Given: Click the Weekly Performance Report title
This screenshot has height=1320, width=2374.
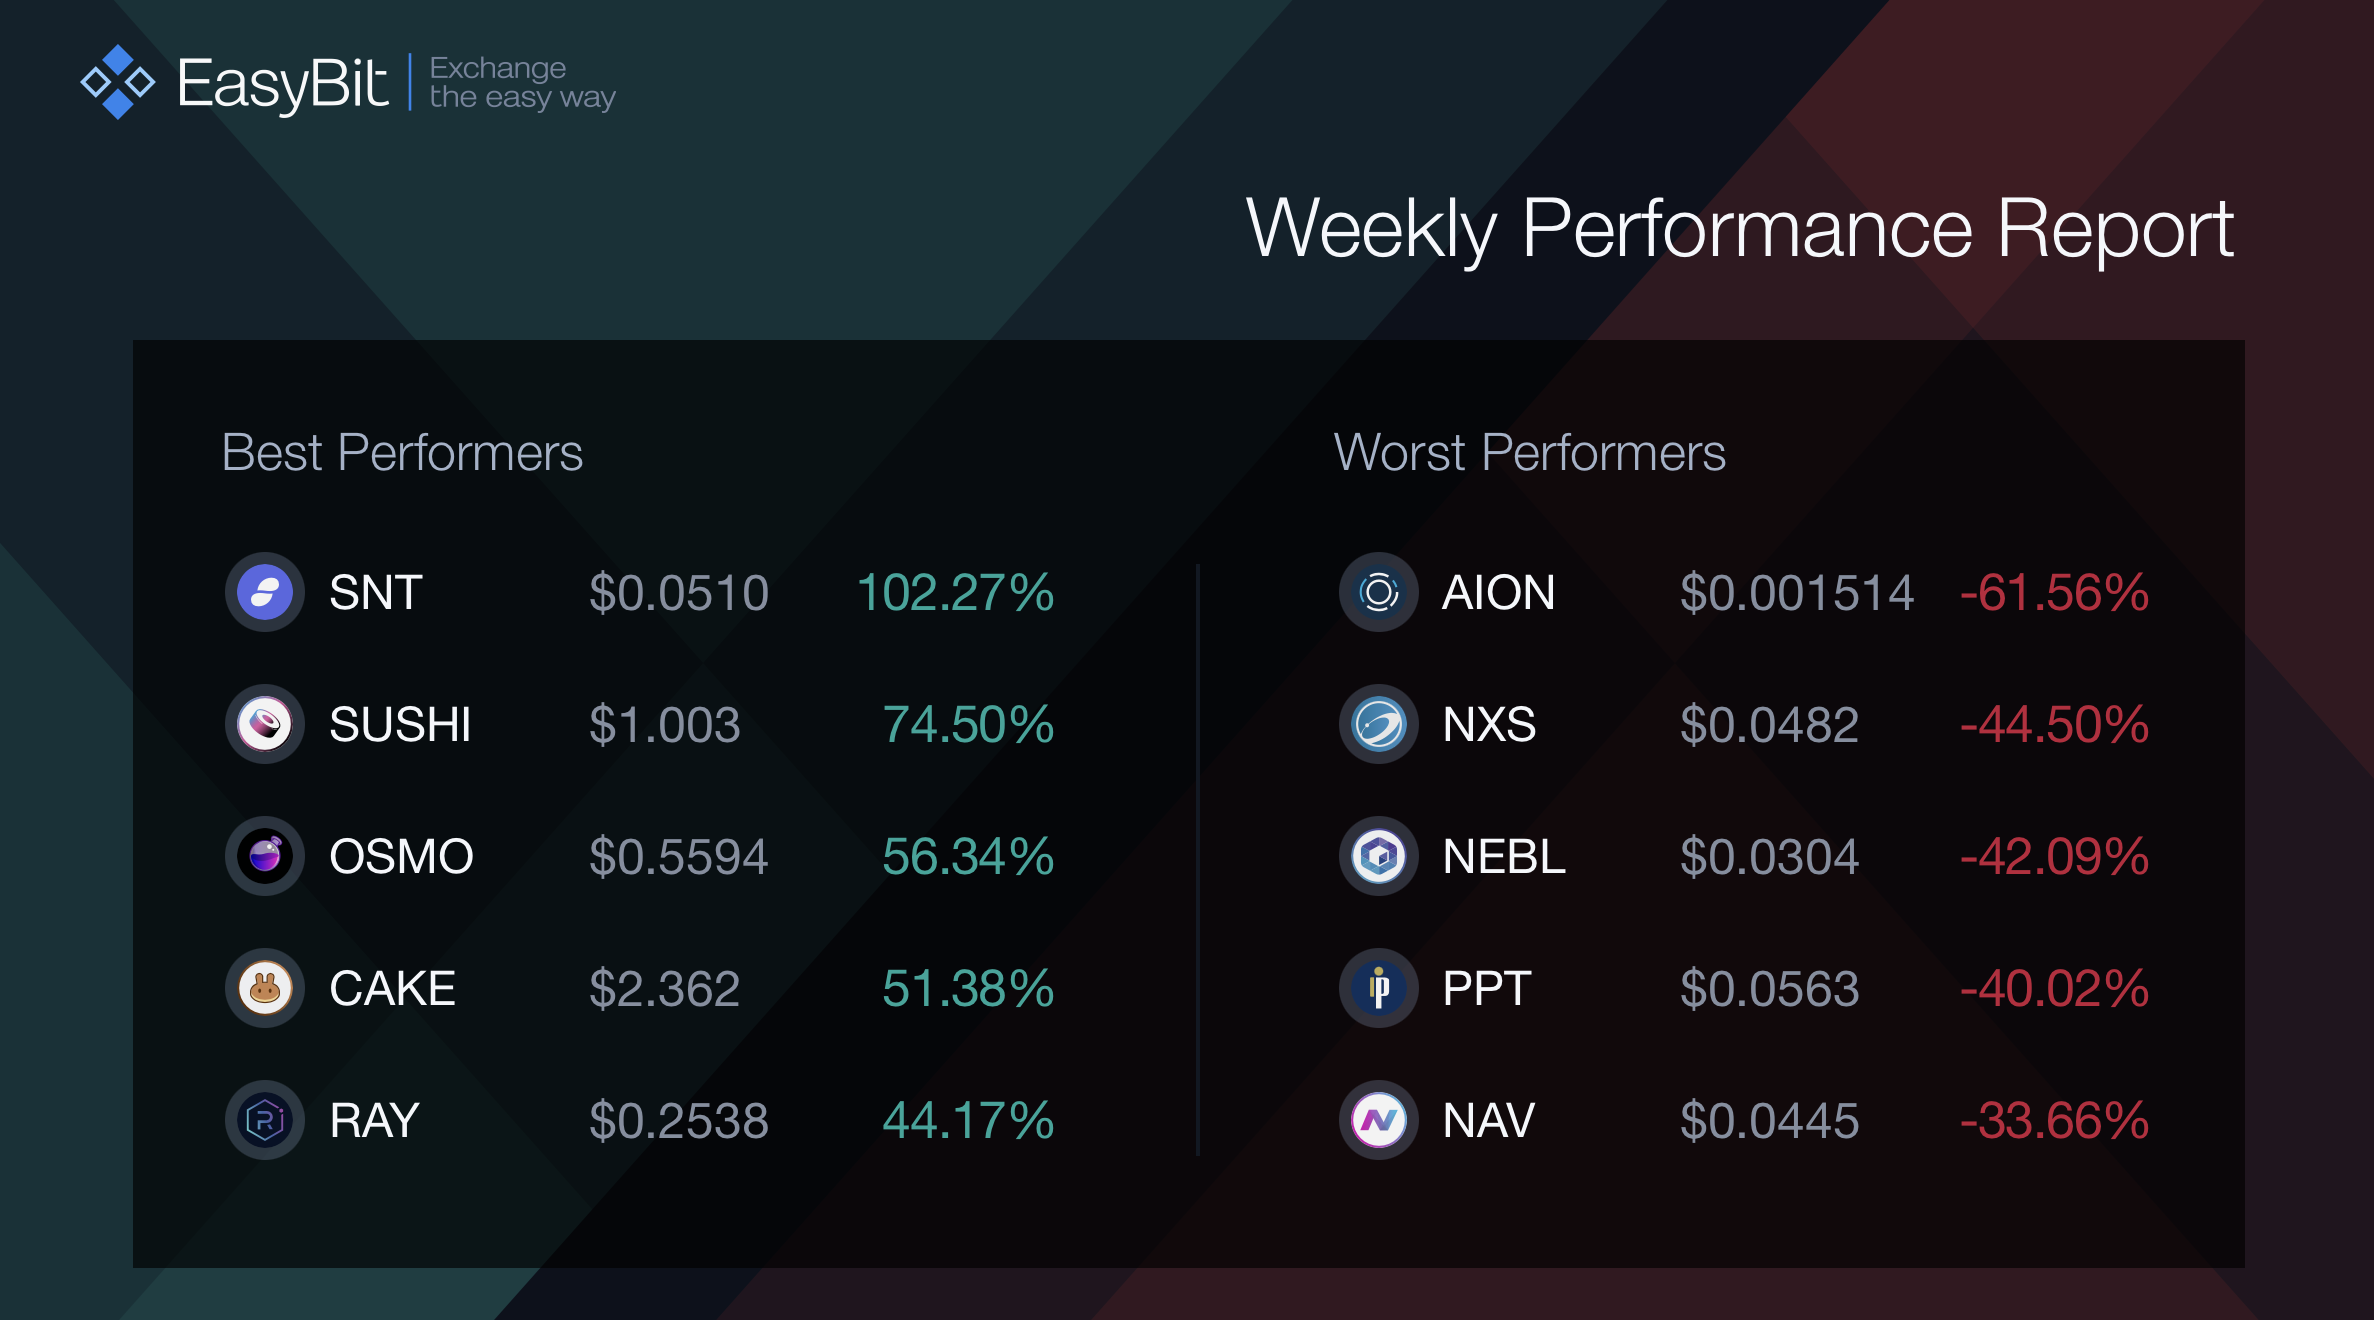Looking at the screenshot, I should pyautogui.click(x=1739, y=229).
